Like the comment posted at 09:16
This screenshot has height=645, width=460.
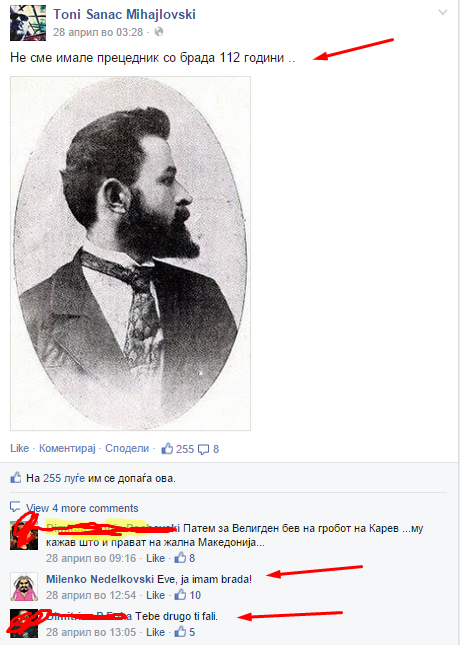click(156, 558)
